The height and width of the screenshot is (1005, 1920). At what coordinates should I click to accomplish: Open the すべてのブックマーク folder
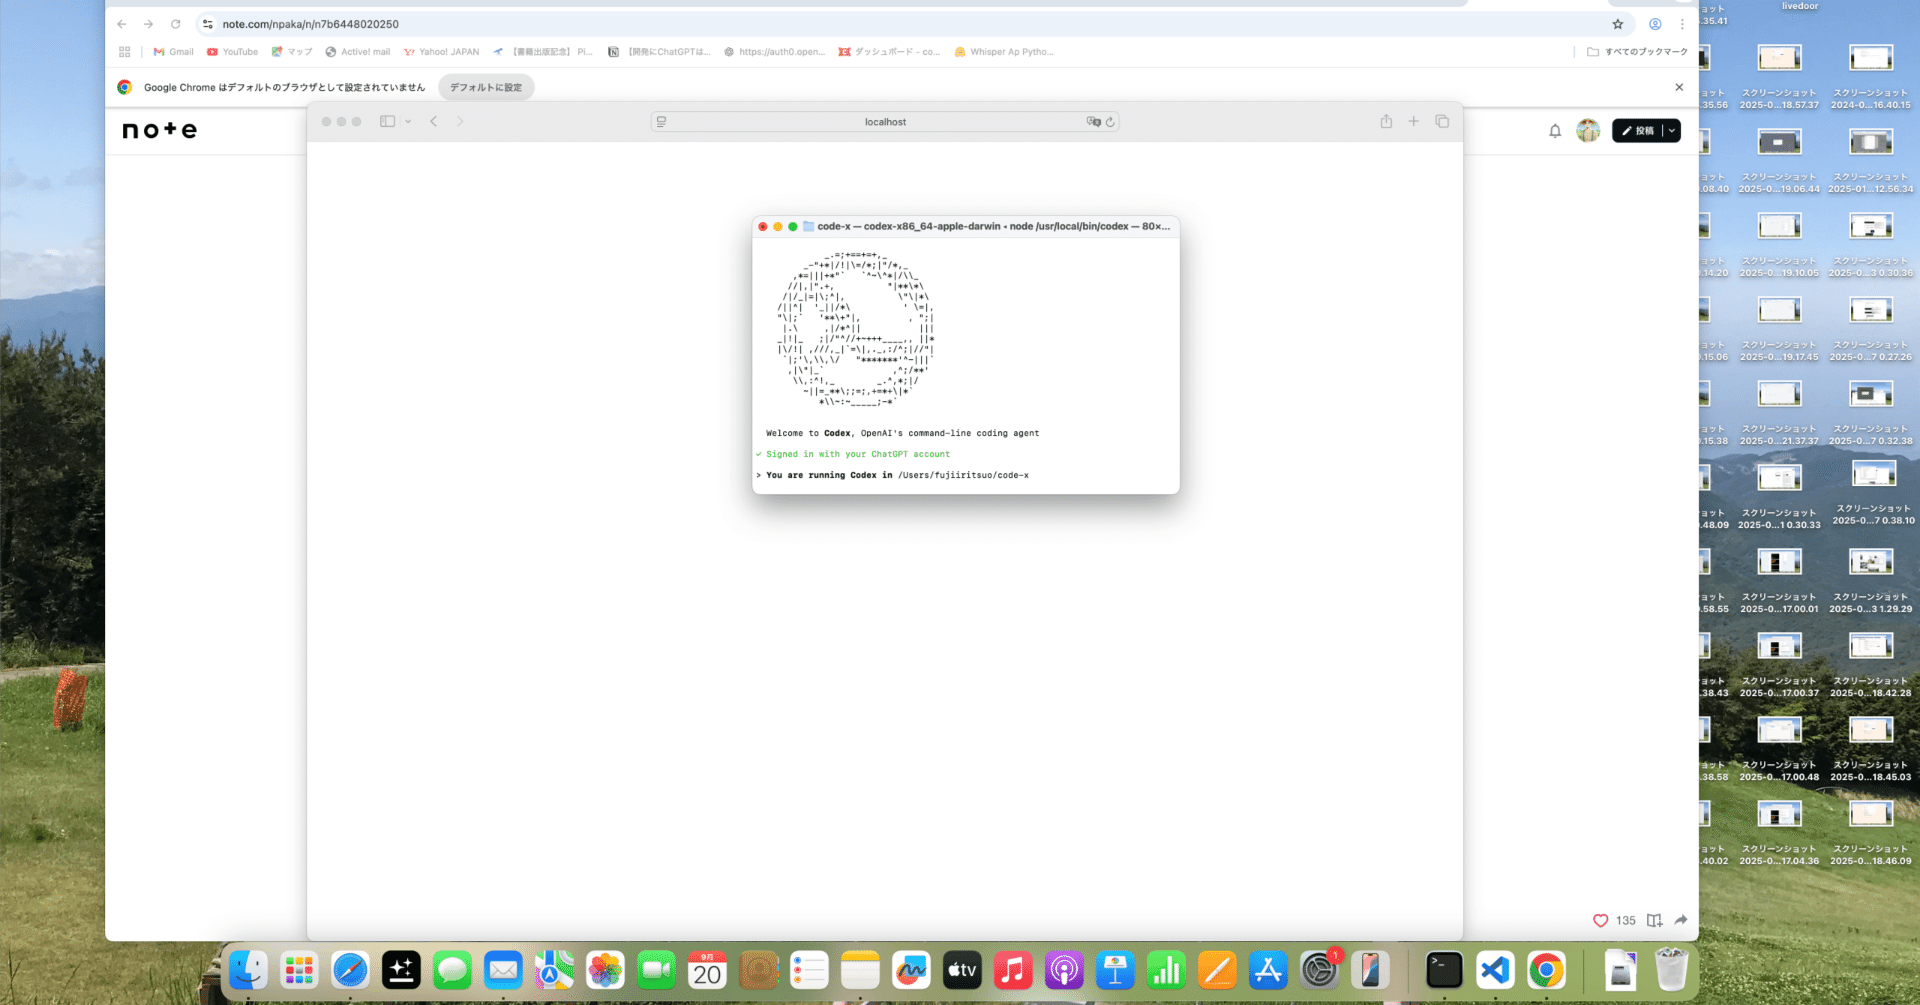(1637, 52)
